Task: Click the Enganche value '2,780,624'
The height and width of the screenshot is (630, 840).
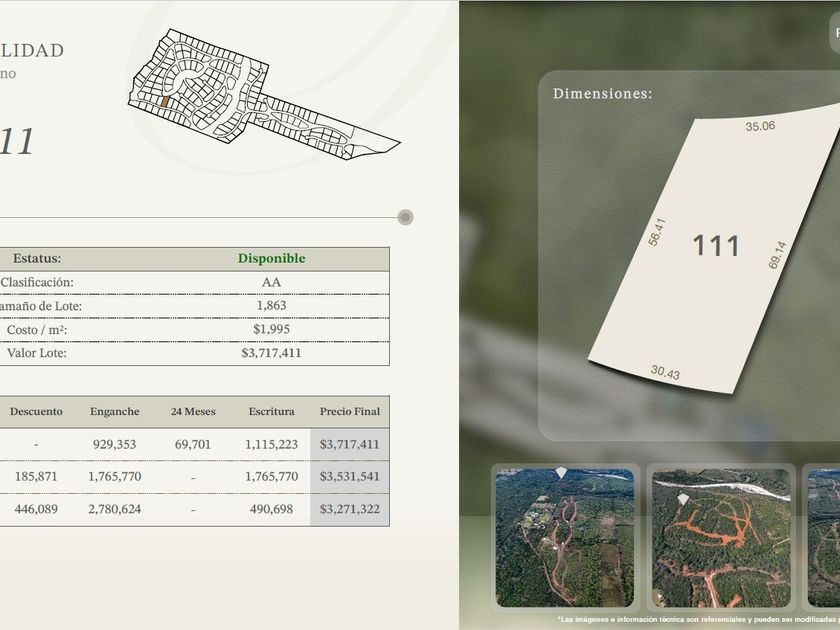Action: 115,509
